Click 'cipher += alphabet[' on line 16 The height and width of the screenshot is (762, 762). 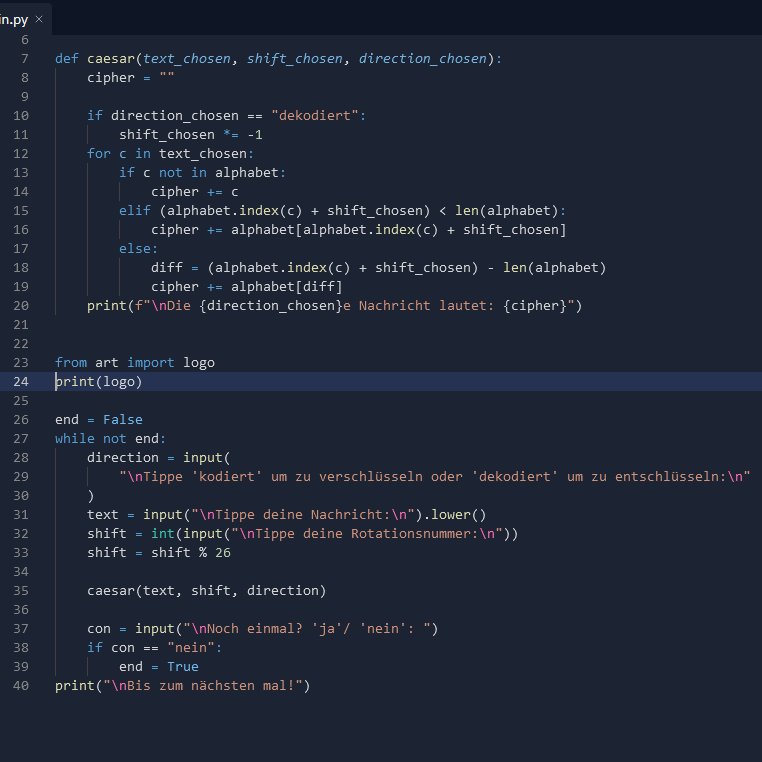(226, 230)
